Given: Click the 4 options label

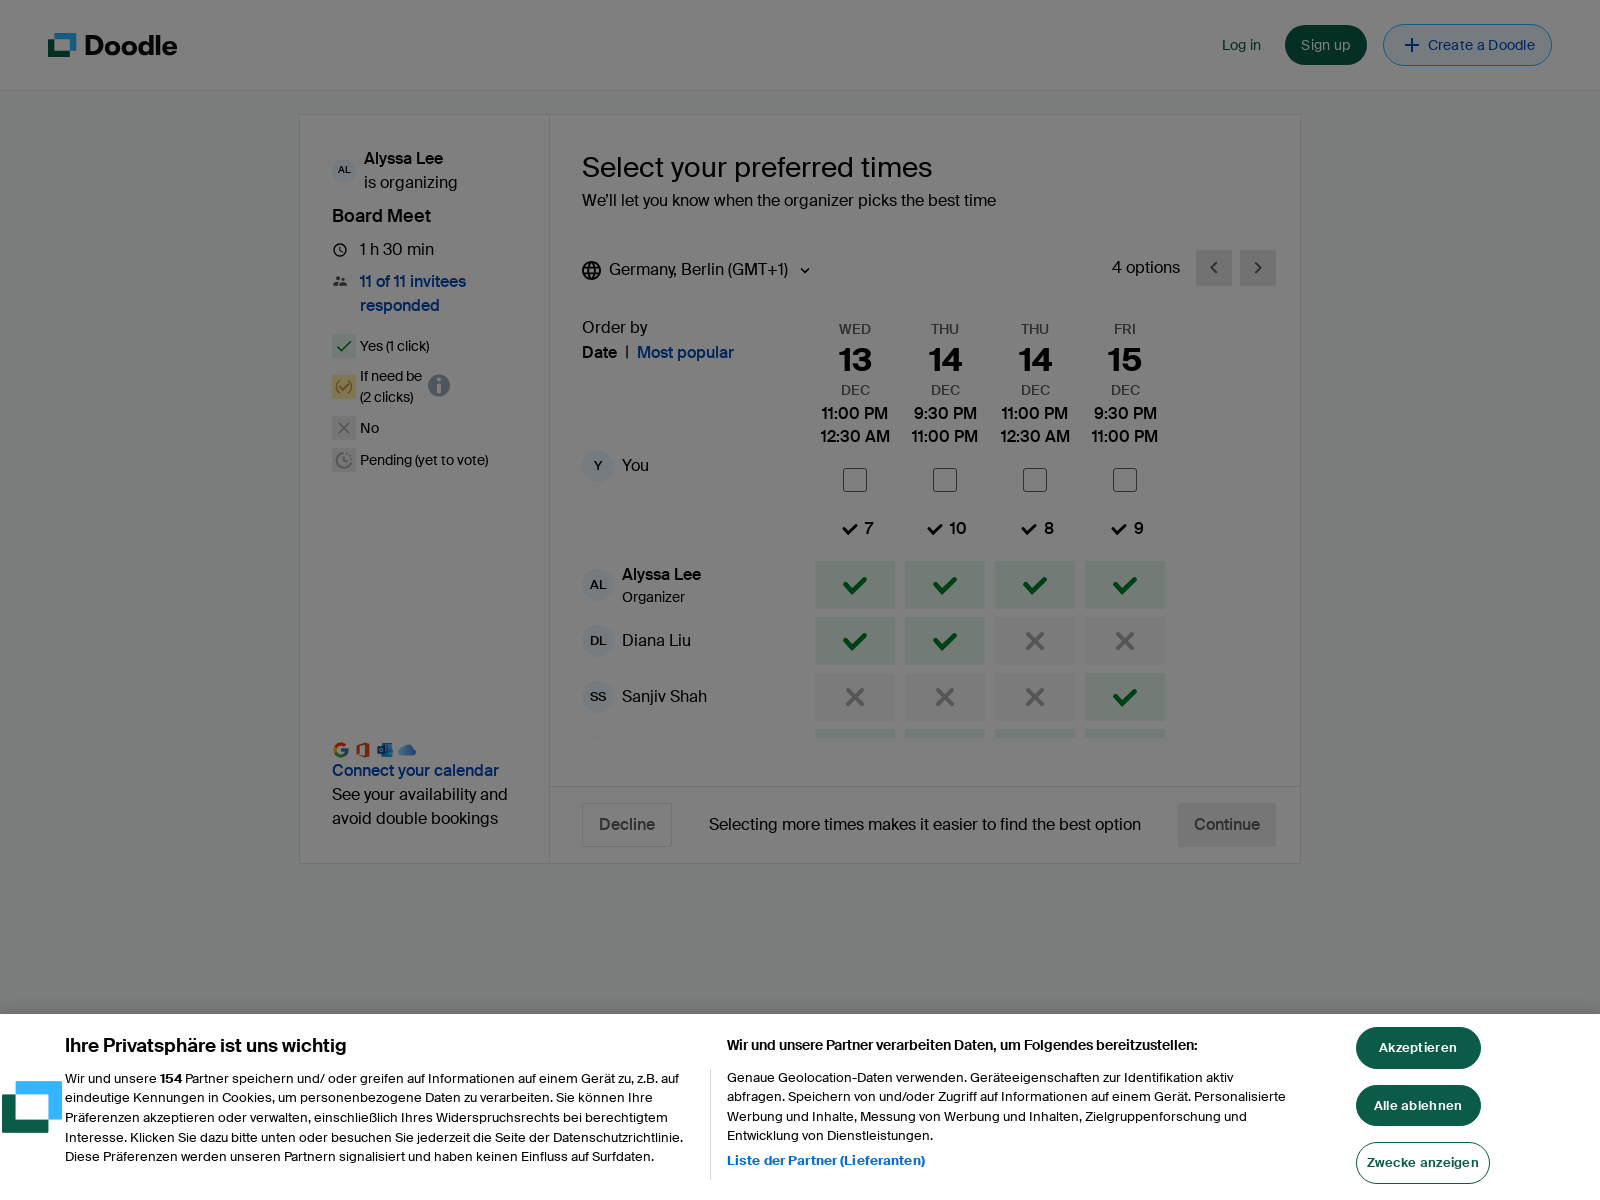Looking at the screenshot, I should [1146, 268].
